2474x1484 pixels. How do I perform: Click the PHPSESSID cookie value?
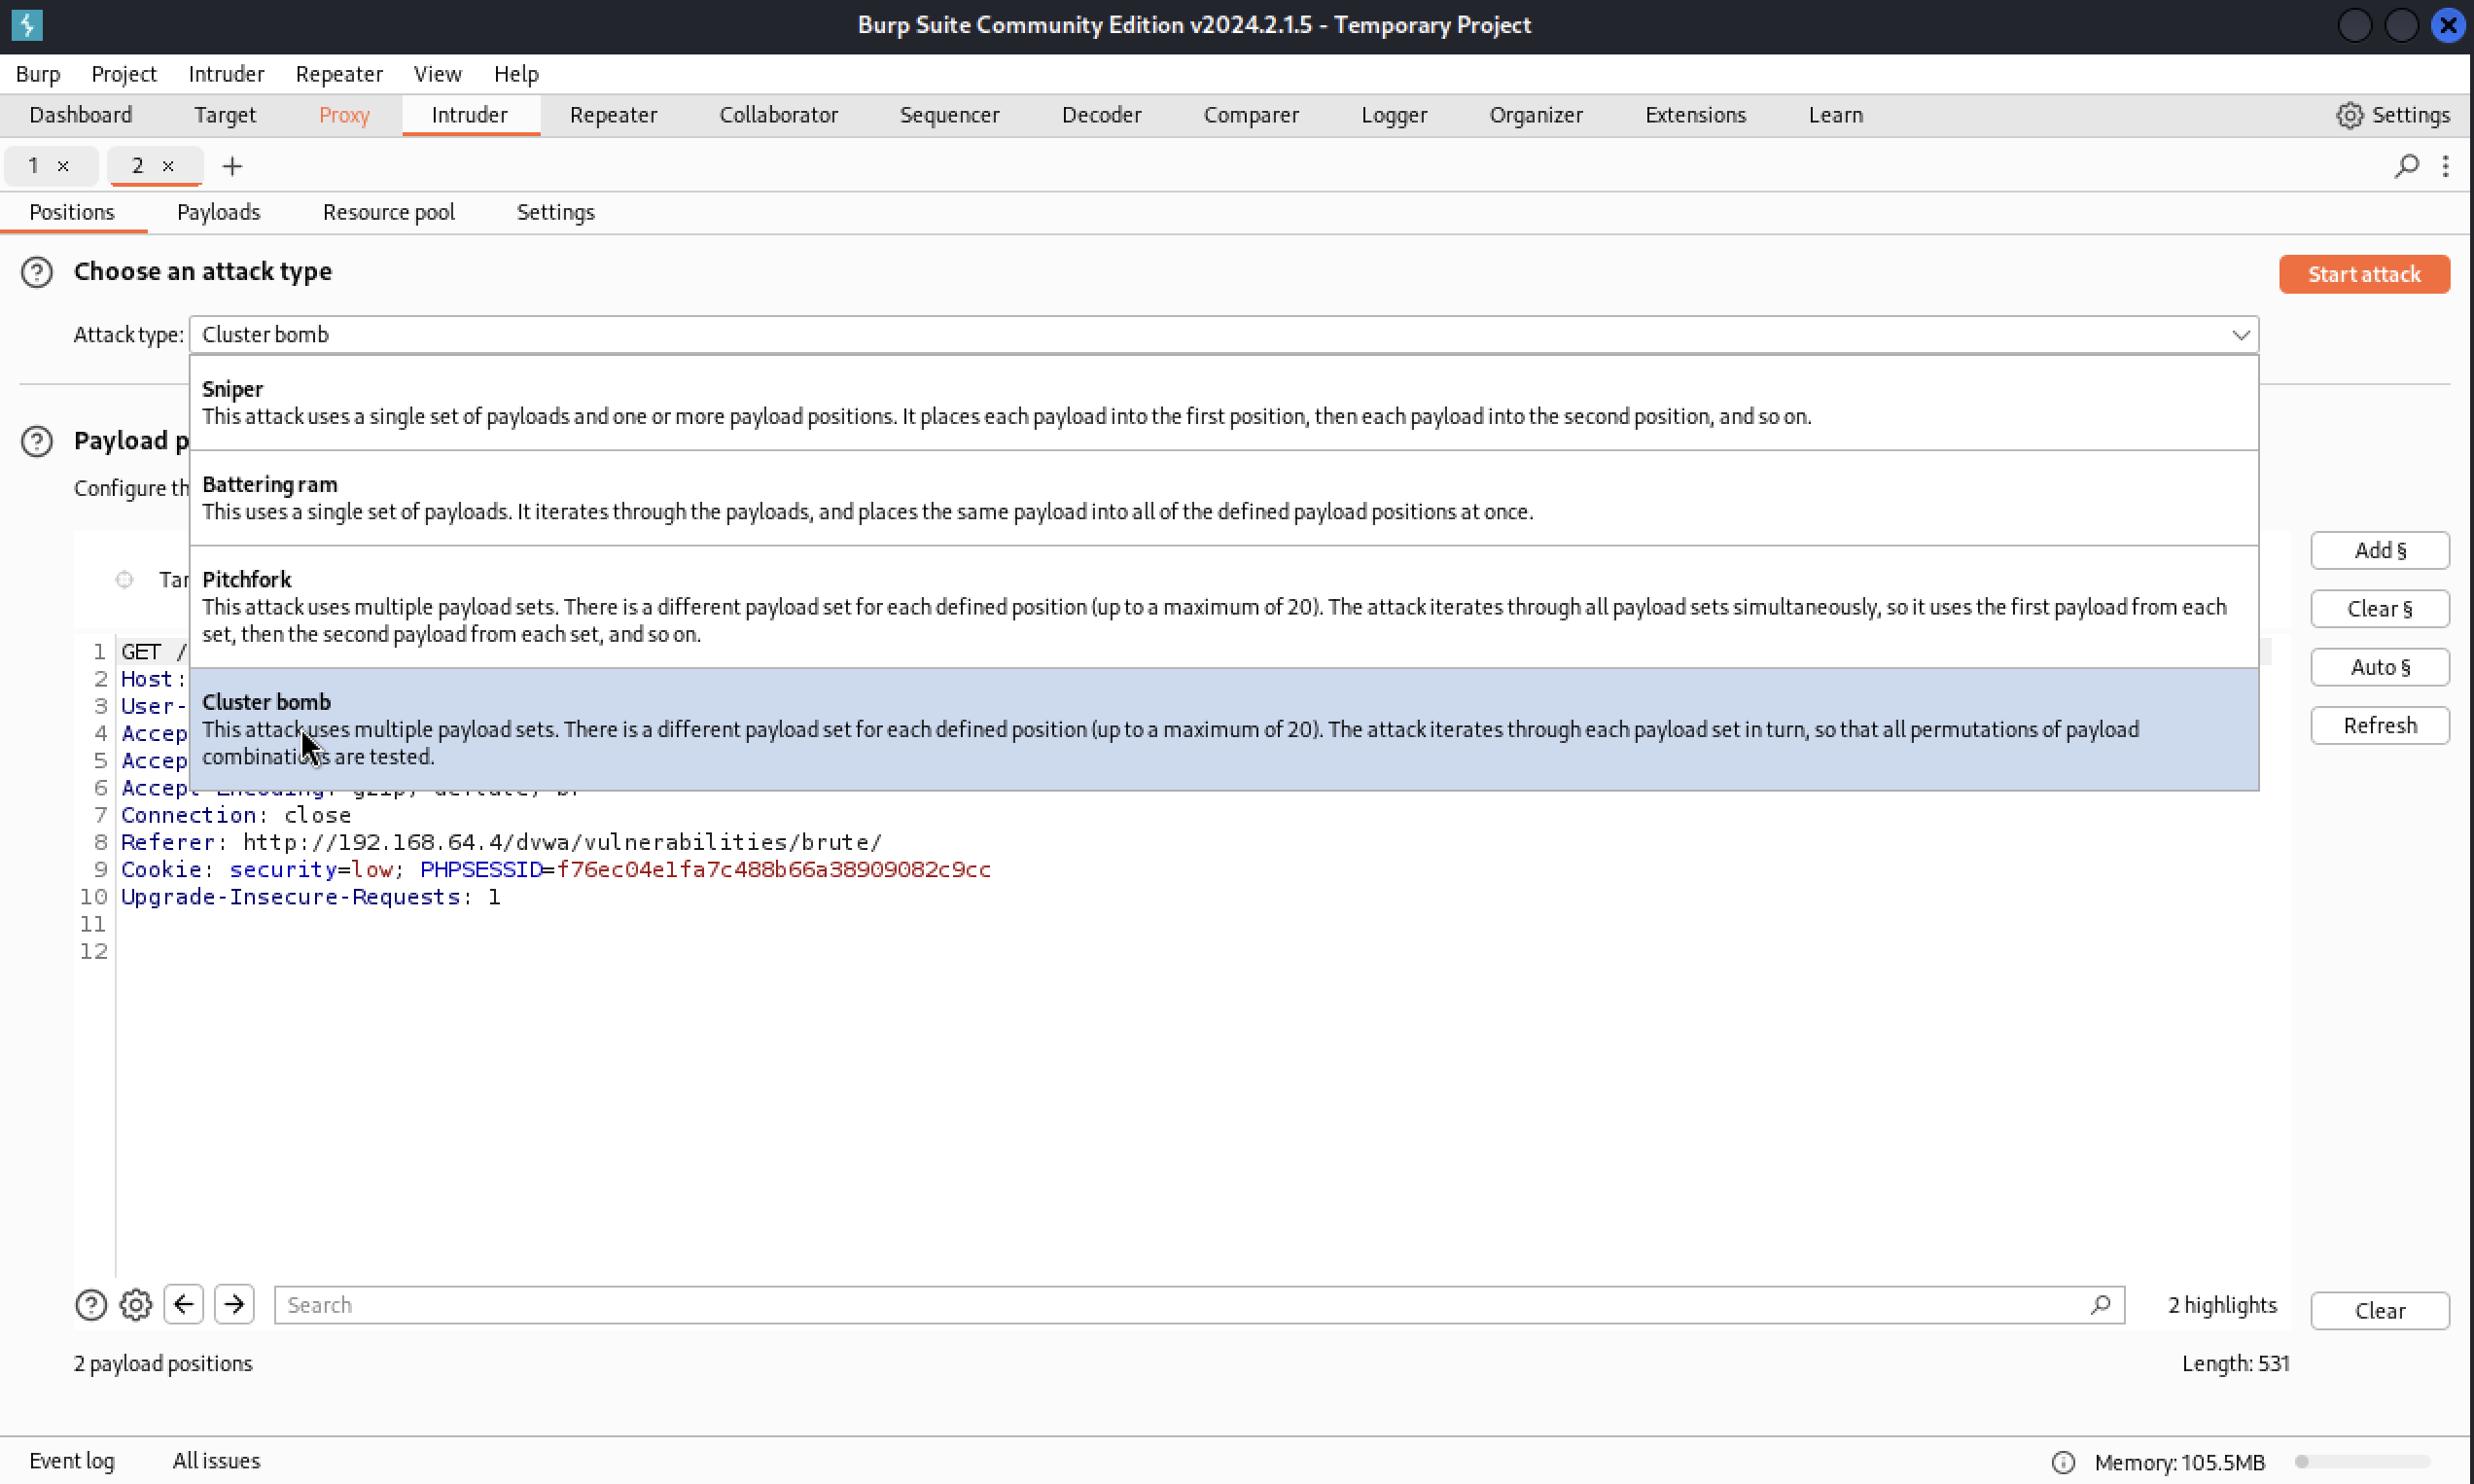pyautogui.click(x=773, y=870)
